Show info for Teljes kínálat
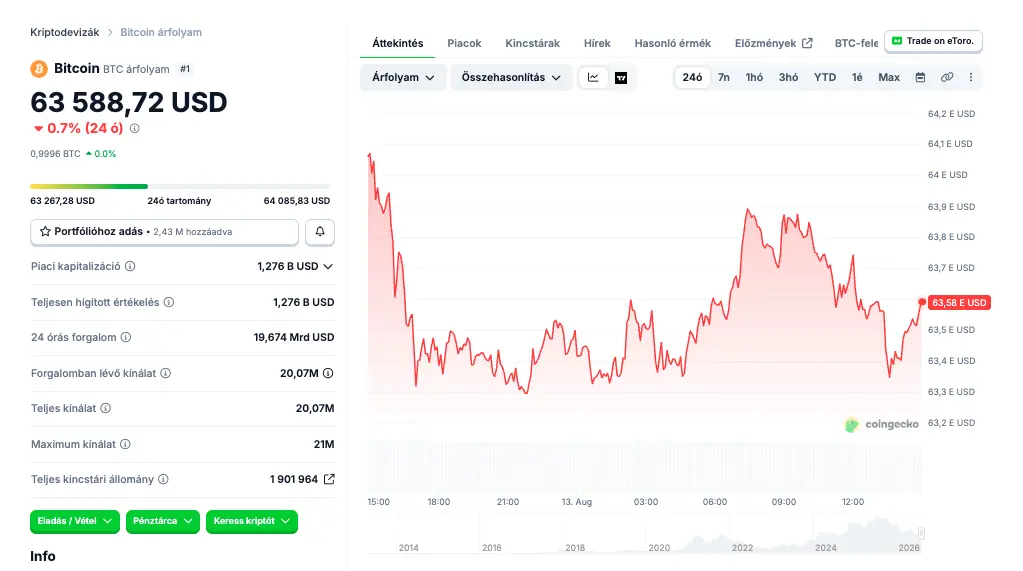The height and width of the screenshot is (571, 1023). point(106,409)
